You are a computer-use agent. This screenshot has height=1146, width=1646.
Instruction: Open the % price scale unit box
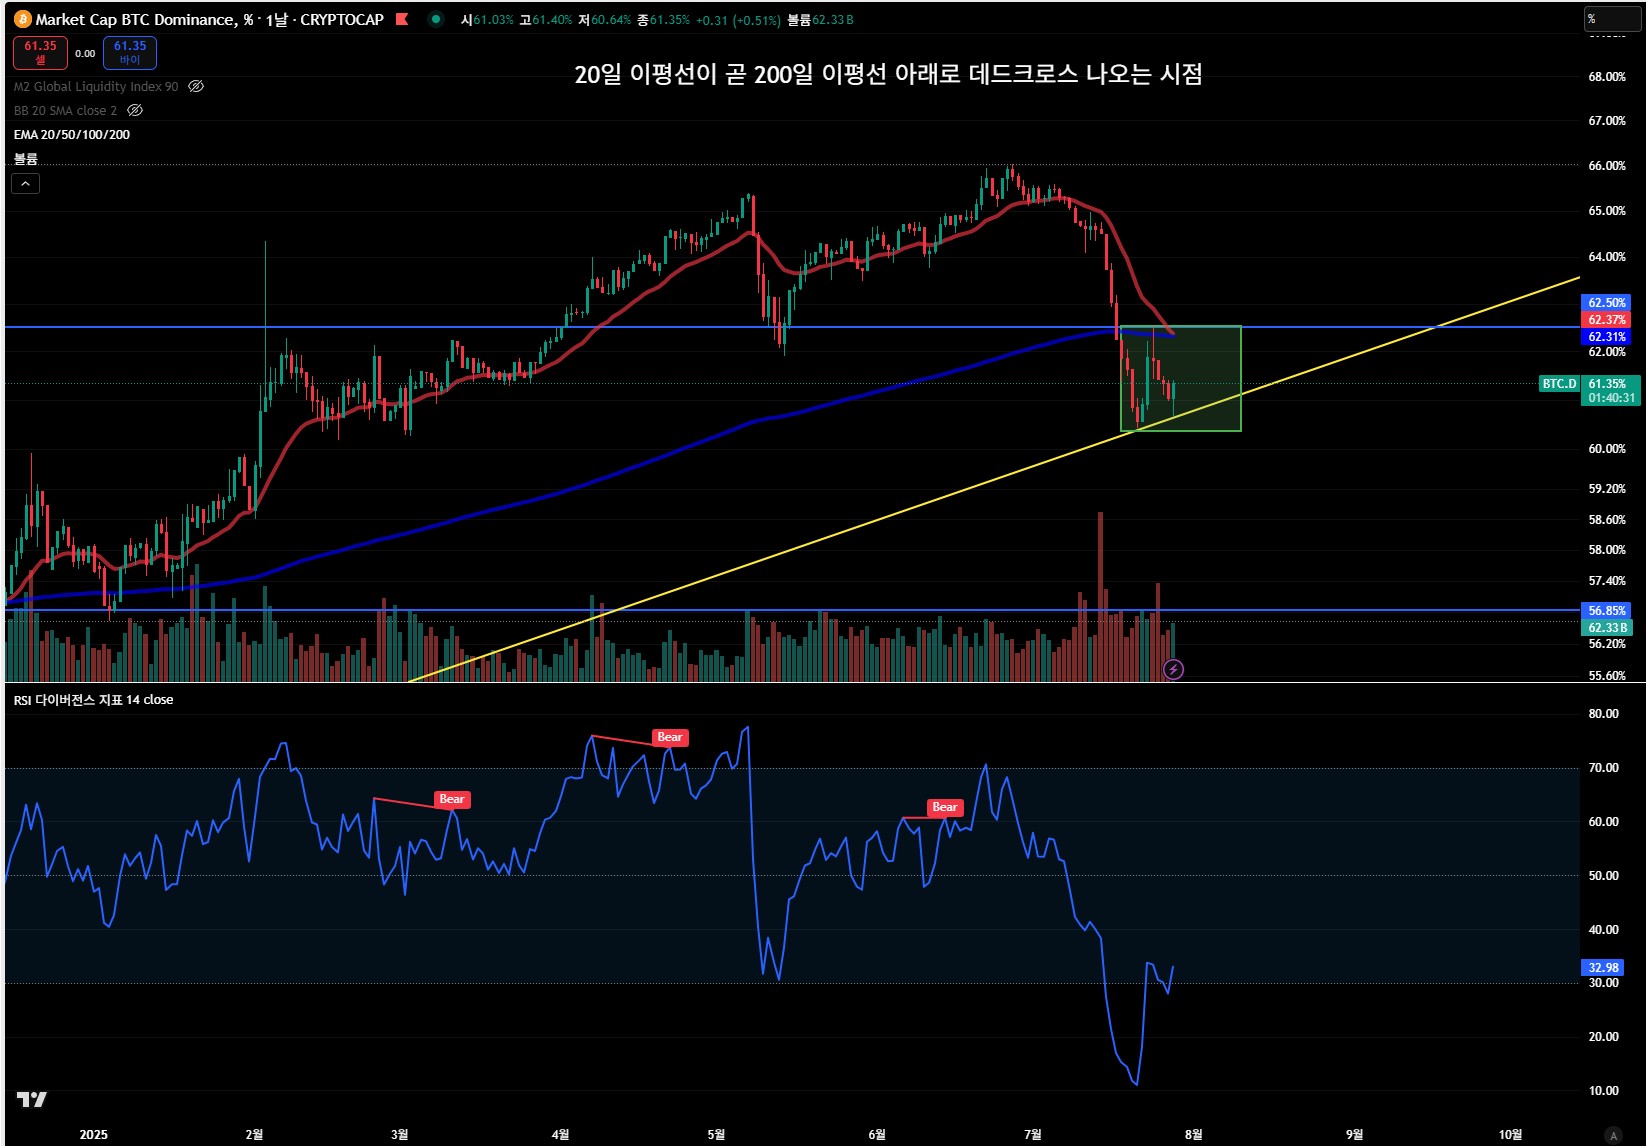coord(1612,19)
